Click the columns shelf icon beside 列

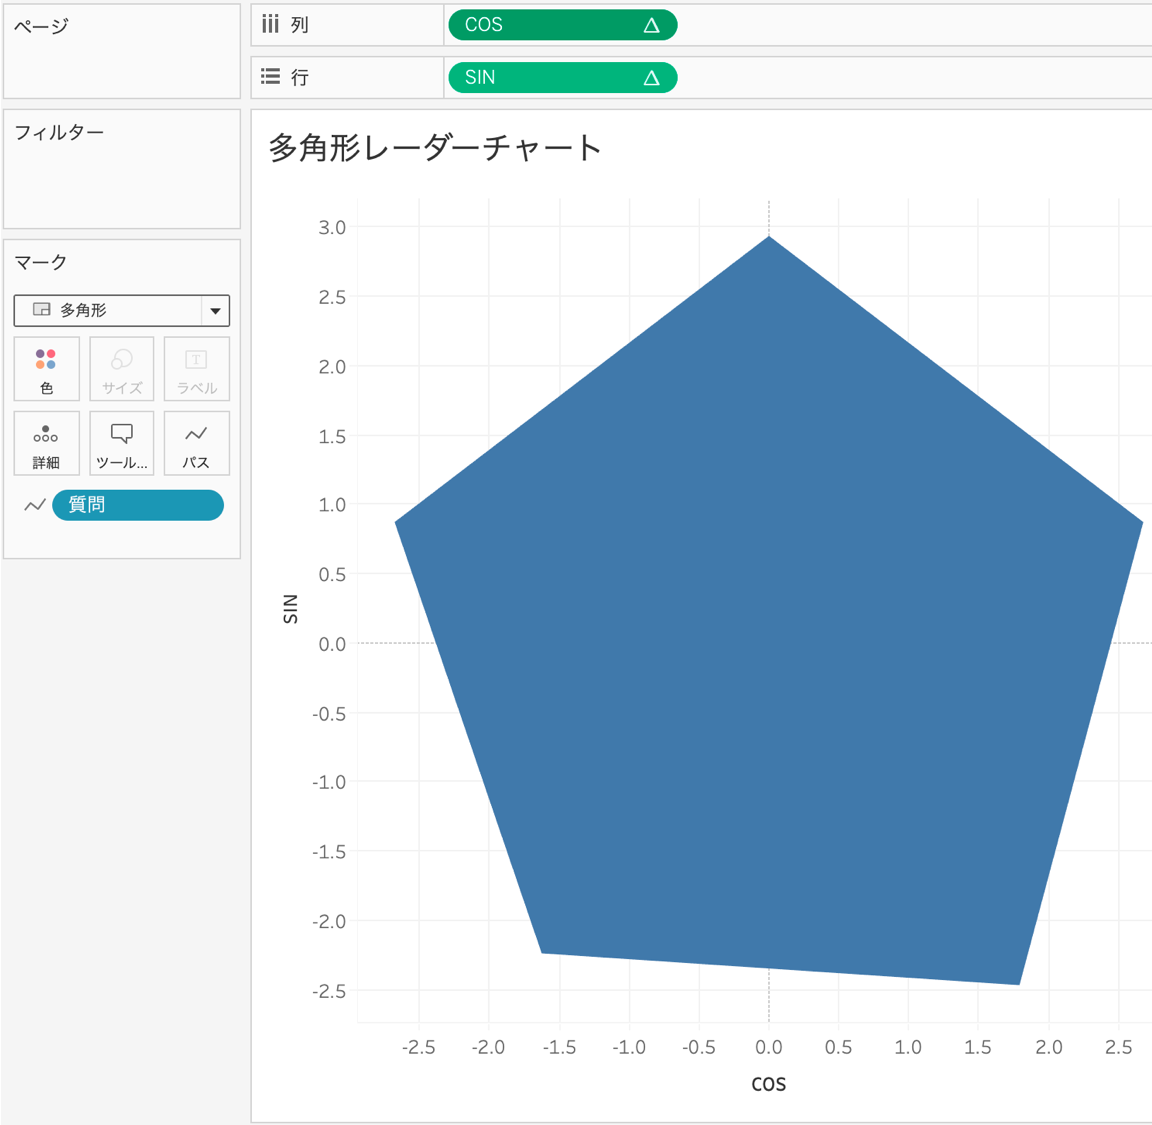coord(270,24)
